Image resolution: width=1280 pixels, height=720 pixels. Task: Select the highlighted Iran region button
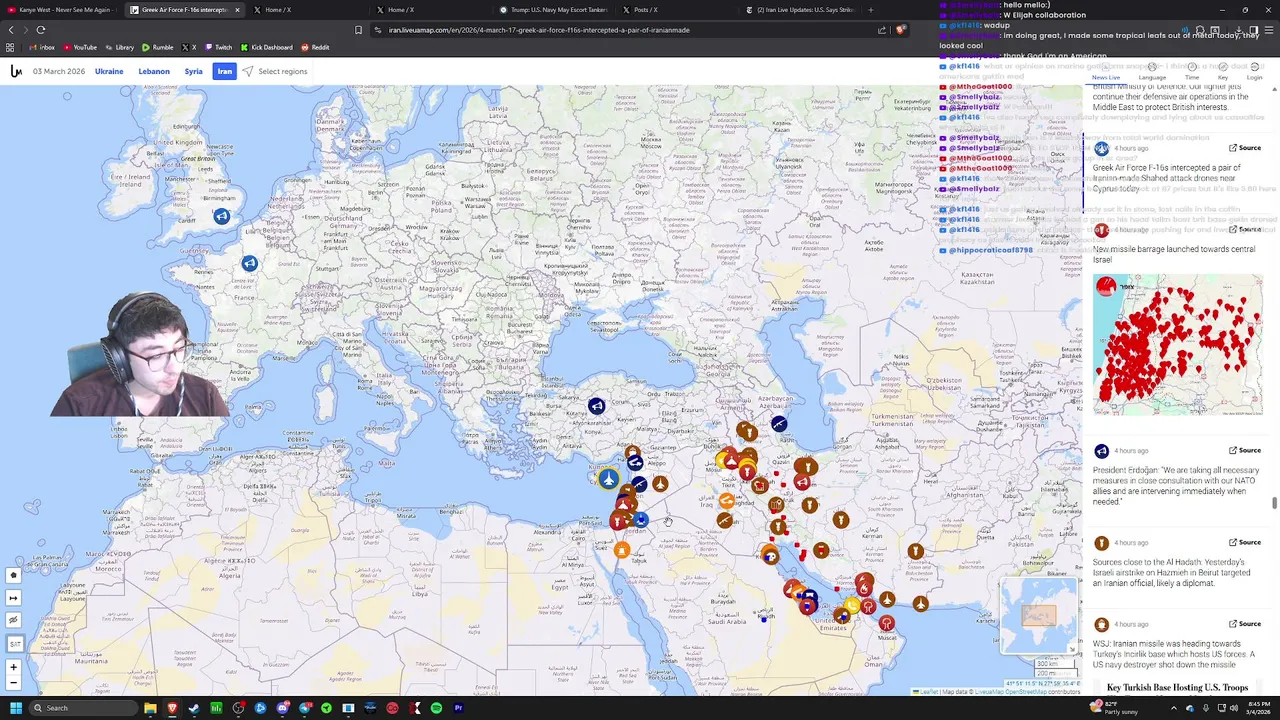point(225,71)
